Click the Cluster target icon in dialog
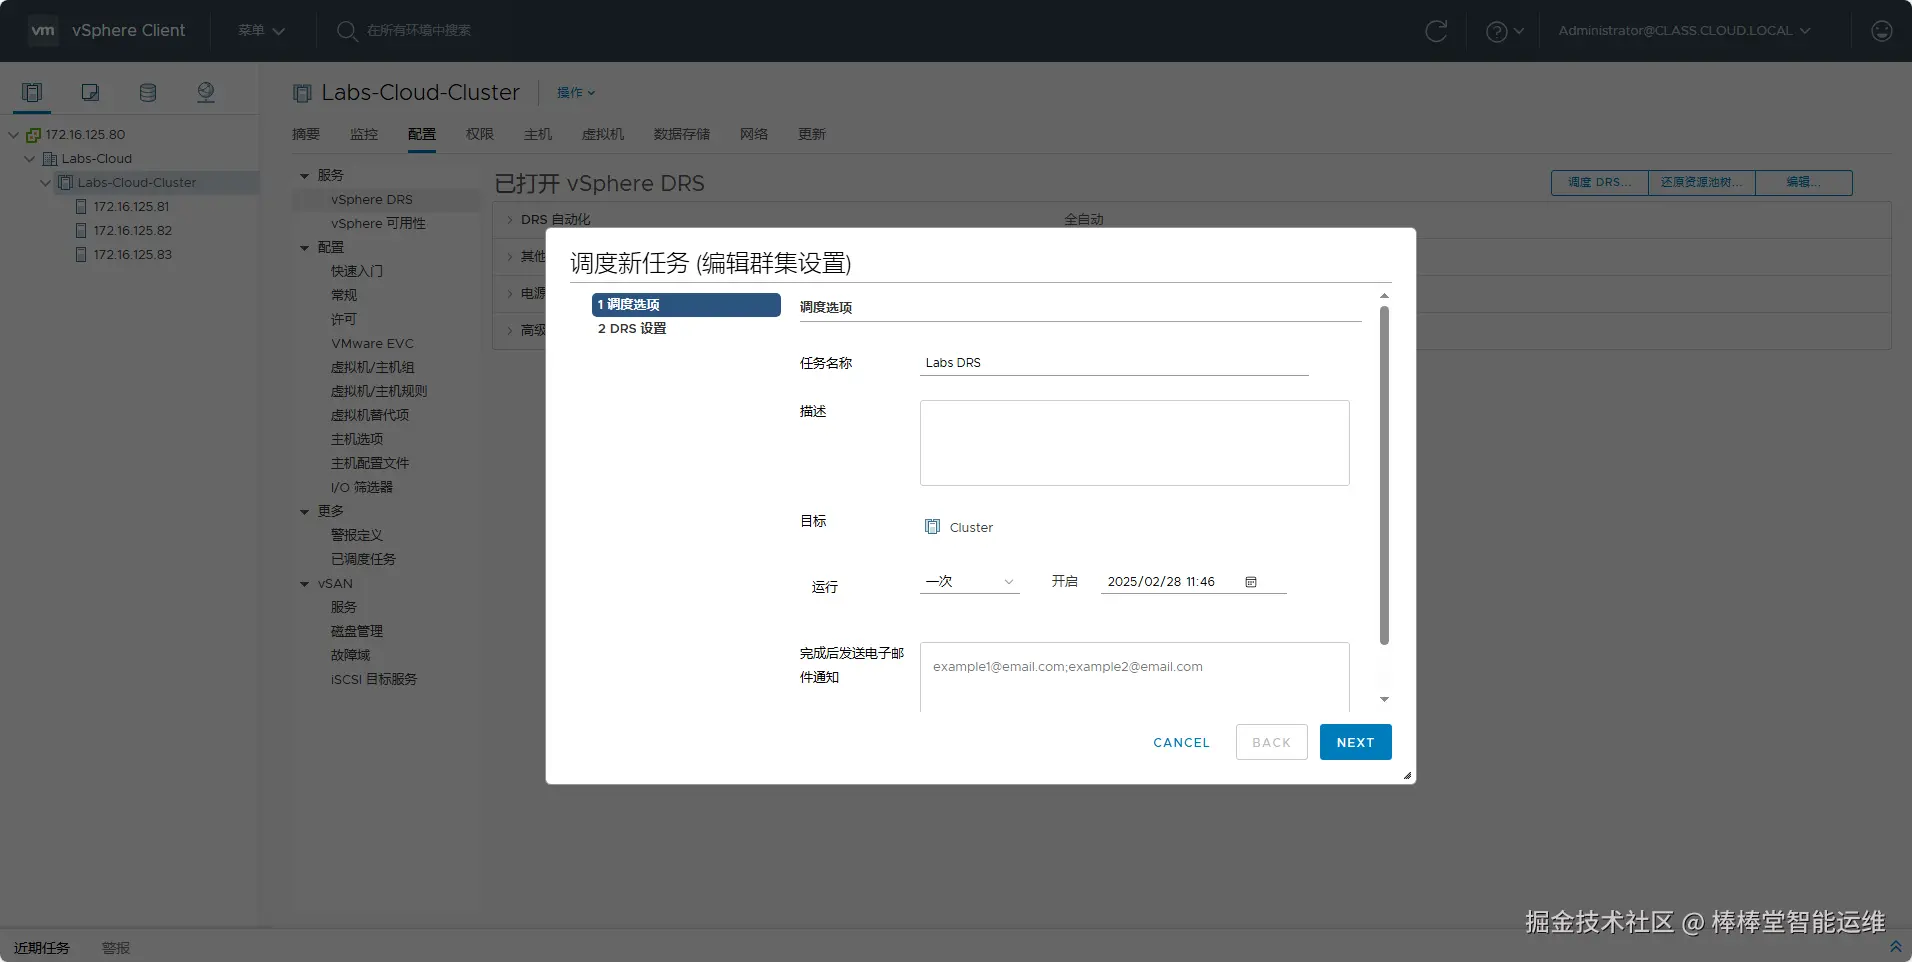This screenshot has height=962, width=1912. click(x=932, y=527)
